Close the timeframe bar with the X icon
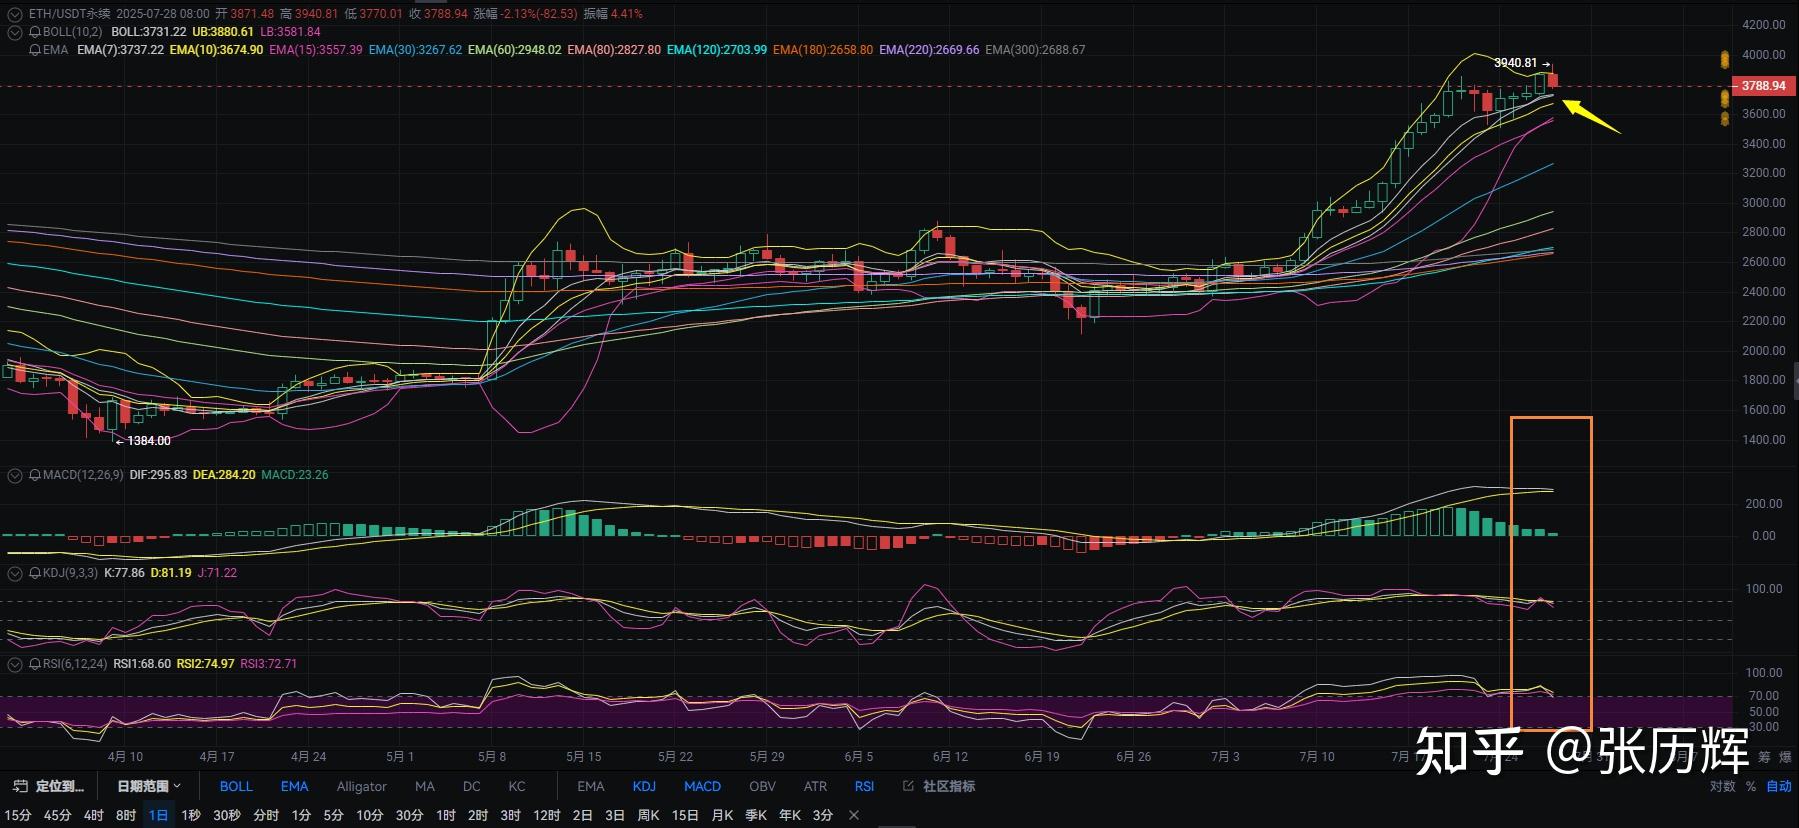 [853, 815]
